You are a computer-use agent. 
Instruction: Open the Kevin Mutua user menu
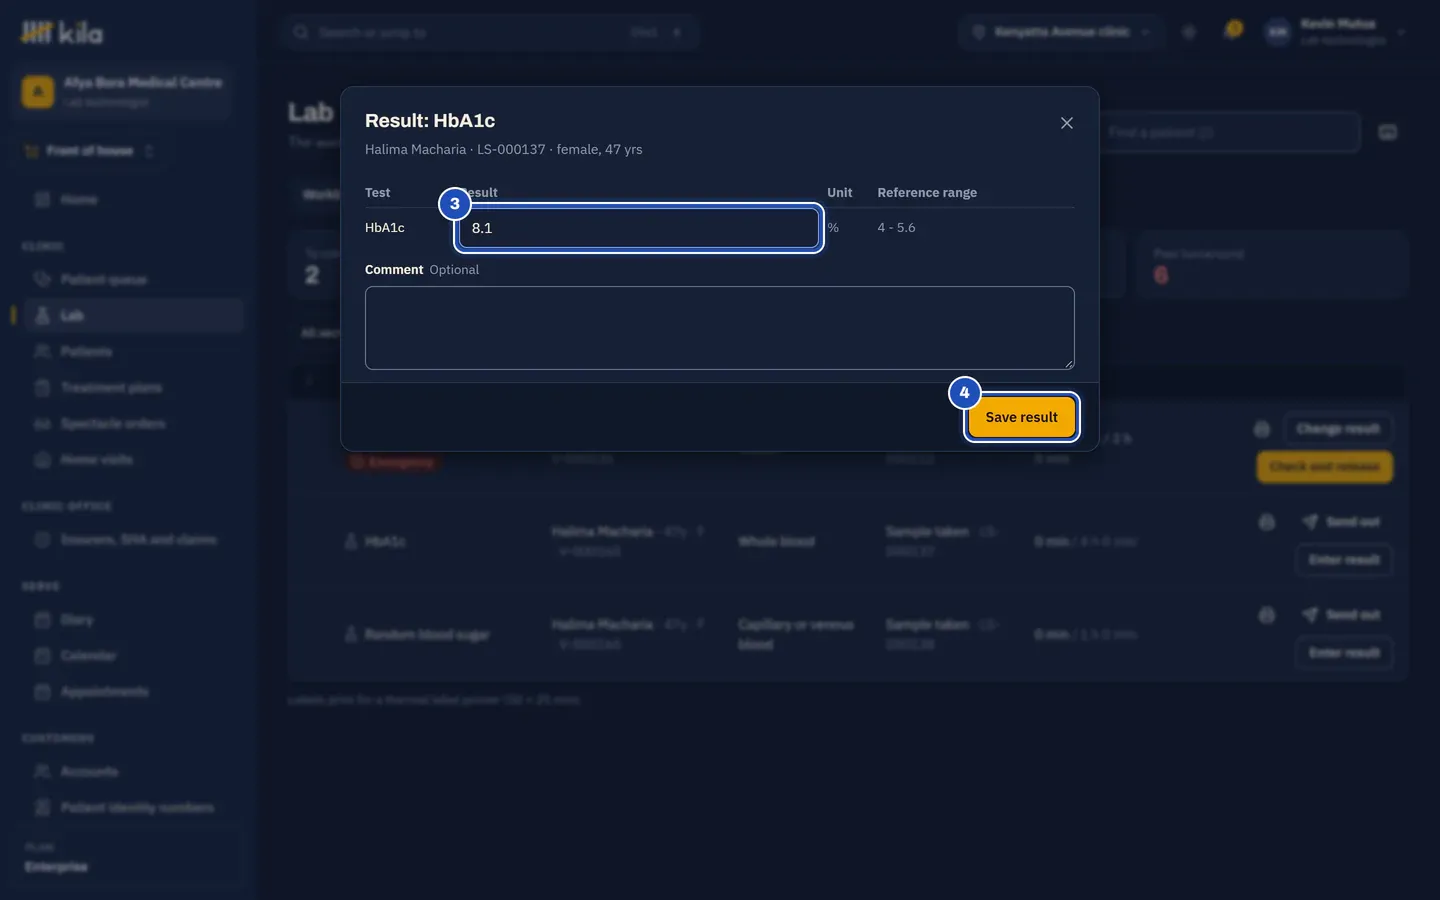(1335, 32)
